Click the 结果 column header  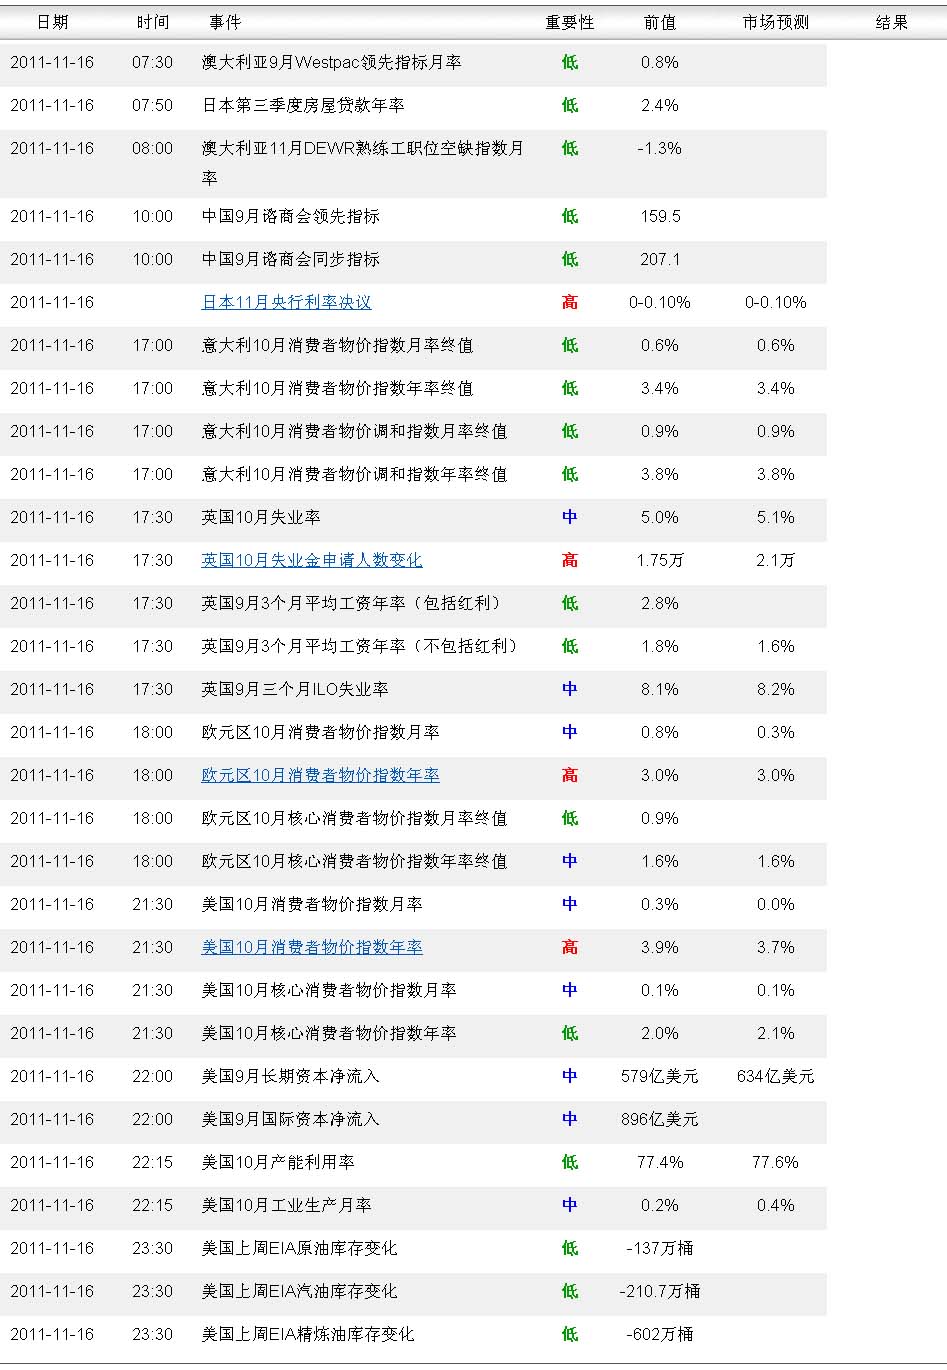pyautogui.click(x=891, y=22)
